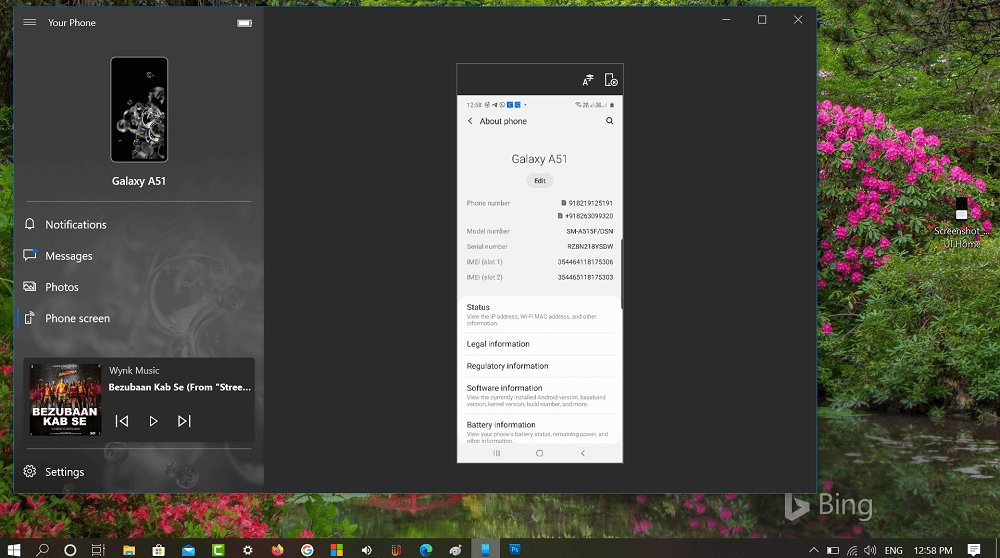
Task: Open the Screenshot UI Home desktop file
Action: click(961, 224)
